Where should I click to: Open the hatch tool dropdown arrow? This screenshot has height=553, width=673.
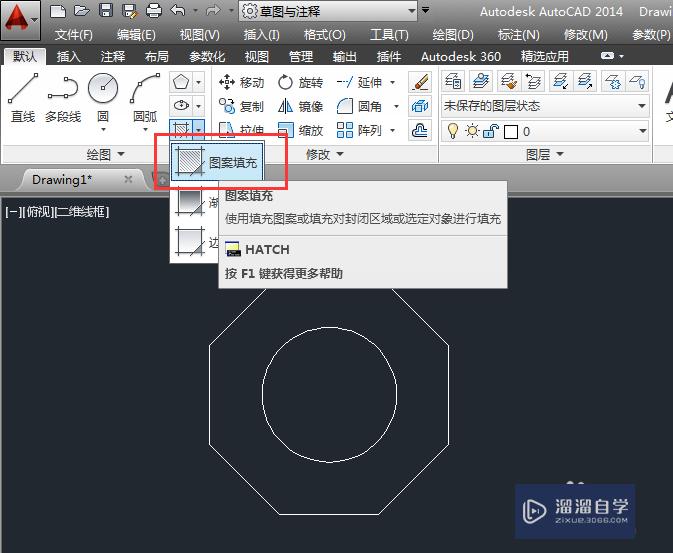coord(199,129)
